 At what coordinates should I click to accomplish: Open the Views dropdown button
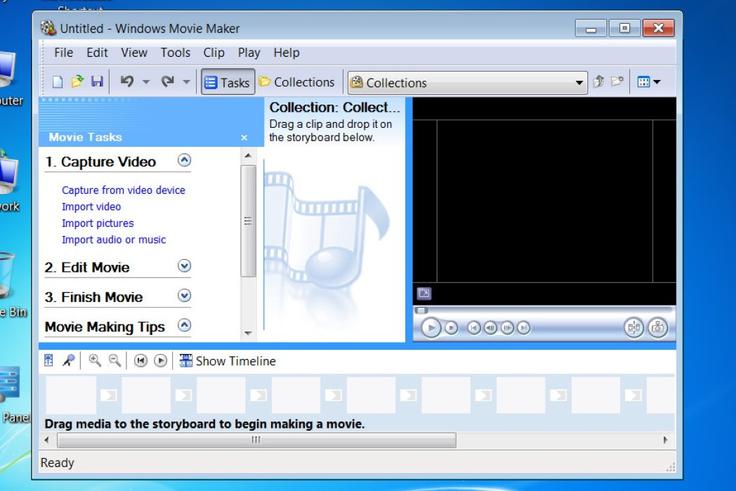tap(649, 82)
